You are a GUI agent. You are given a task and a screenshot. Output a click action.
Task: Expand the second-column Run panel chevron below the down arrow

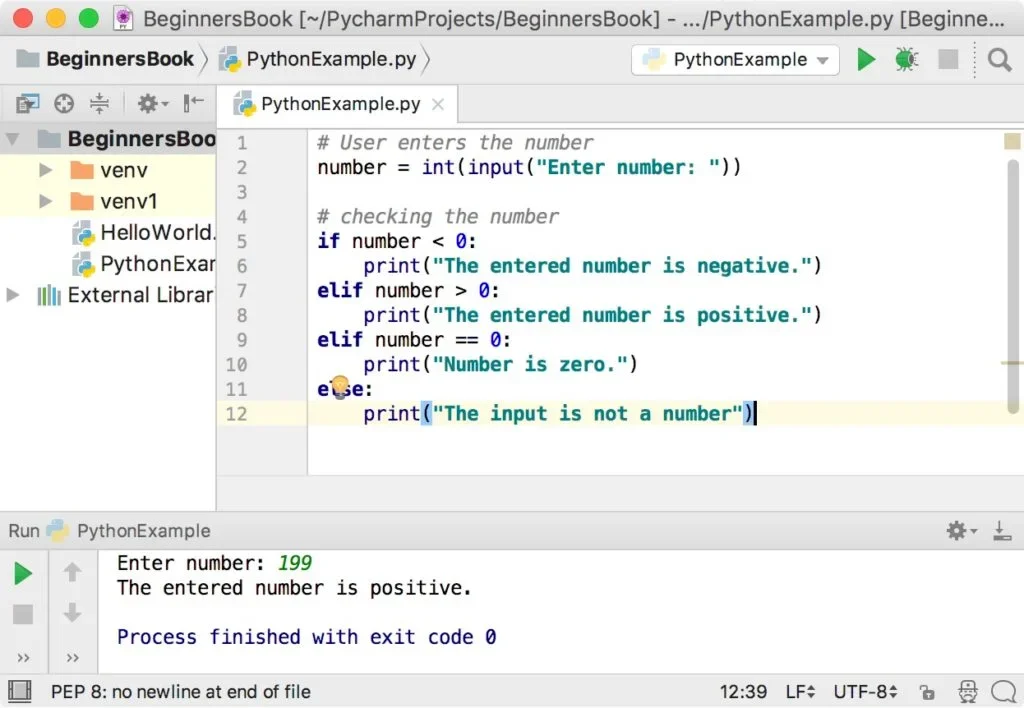[72, 658]
